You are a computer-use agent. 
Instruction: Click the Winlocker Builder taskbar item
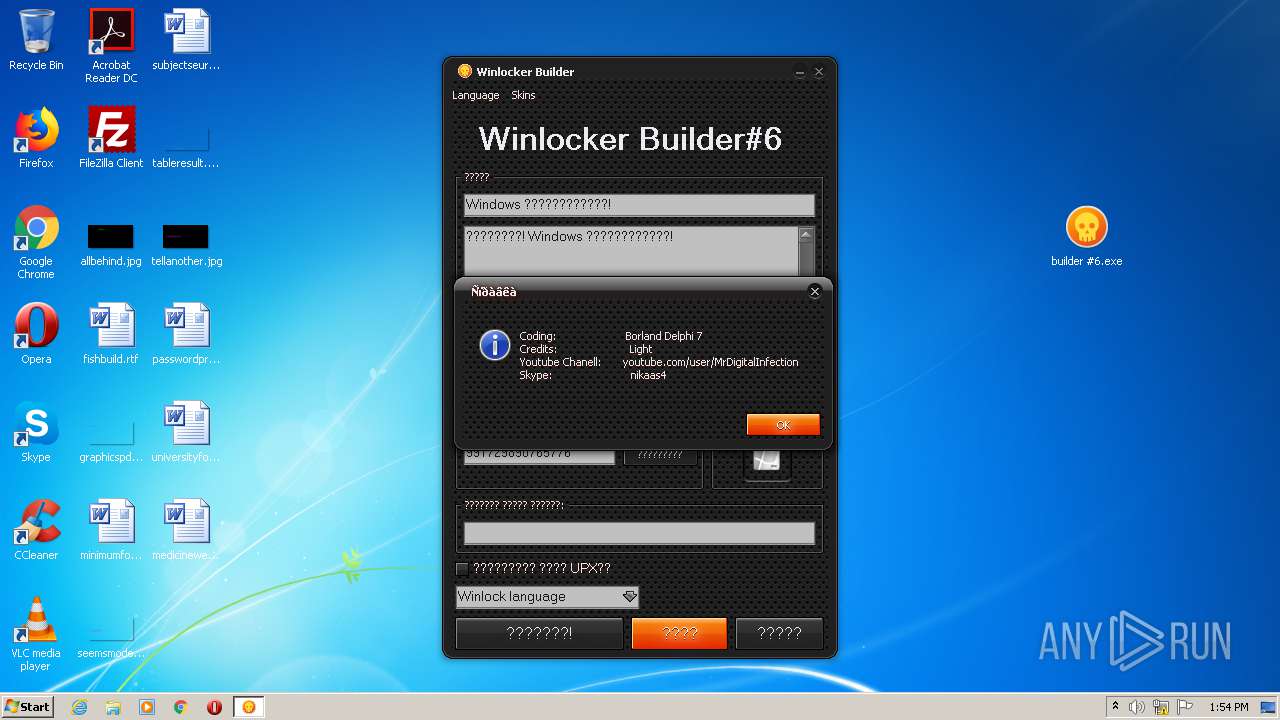point(249,707)
